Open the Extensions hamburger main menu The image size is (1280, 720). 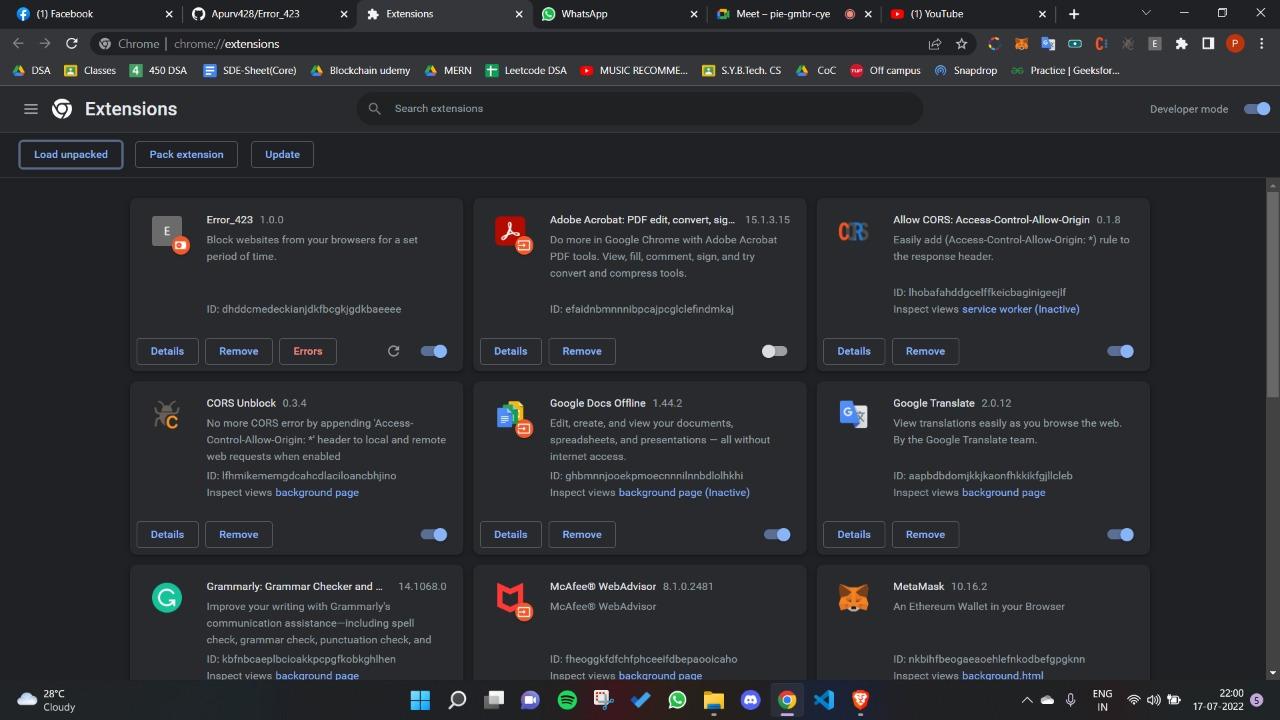pyautogui.click(x=31, y=109)
